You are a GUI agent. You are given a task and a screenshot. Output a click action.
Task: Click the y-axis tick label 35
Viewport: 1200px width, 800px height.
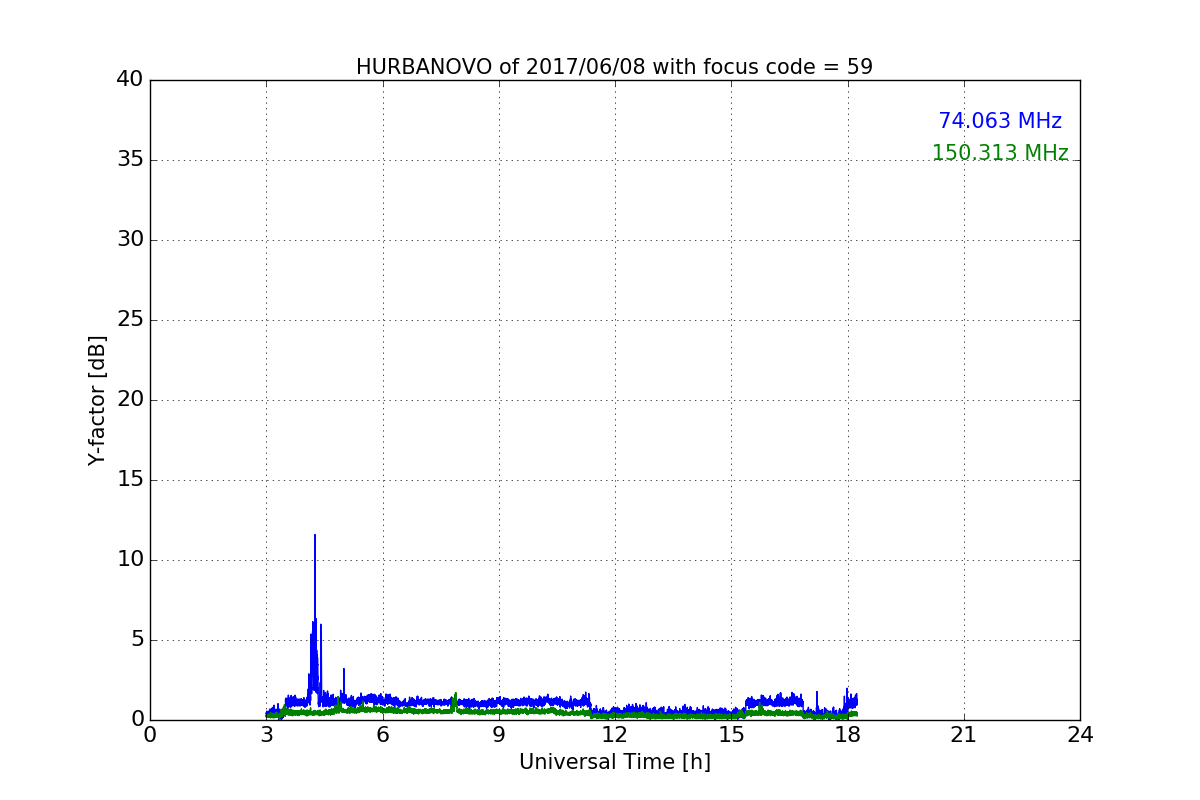tap(130, 160)
